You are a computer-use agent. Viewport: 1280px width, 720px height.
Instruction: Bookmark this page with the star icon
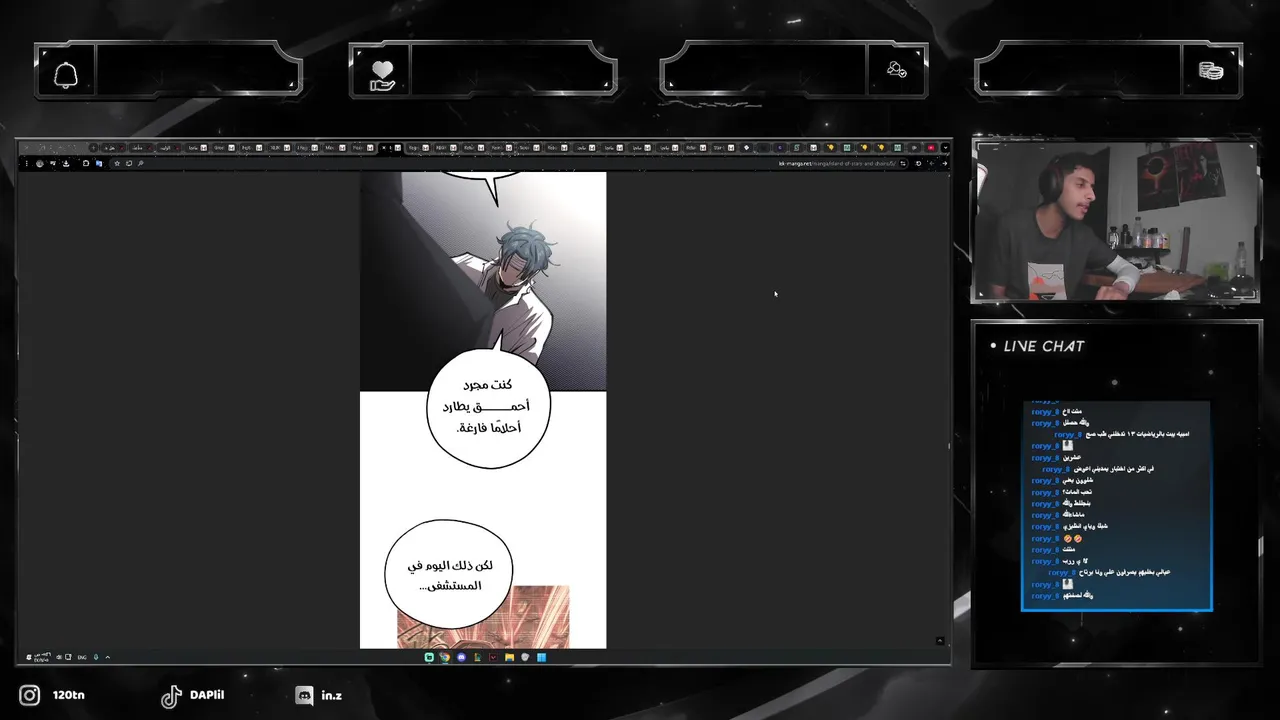click(117, 163)
